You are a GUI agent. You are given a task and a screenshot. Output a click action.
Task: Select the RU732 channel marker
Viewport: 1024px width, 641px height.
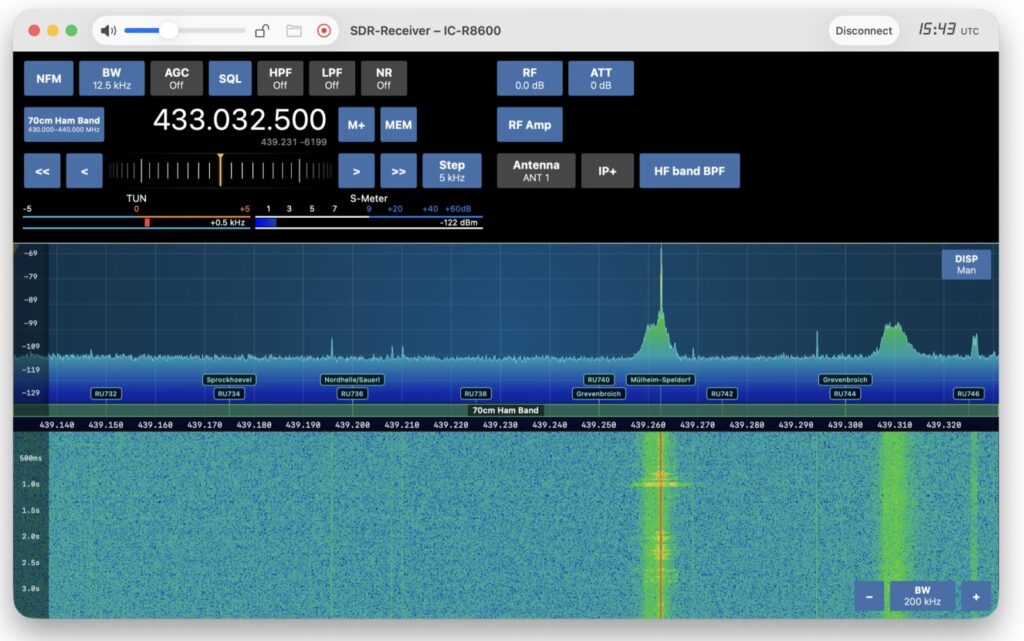(x=106, y=394)
